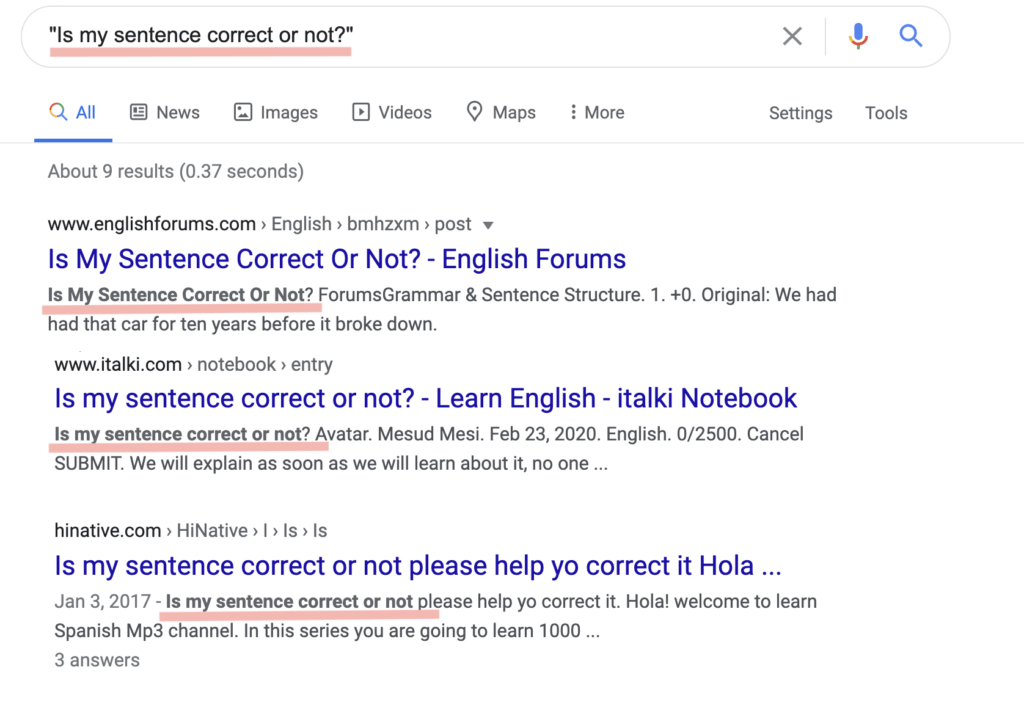The image size is (1024, 708).
Task: Click the three-dot More icon
Action: (x=573, y=113)
